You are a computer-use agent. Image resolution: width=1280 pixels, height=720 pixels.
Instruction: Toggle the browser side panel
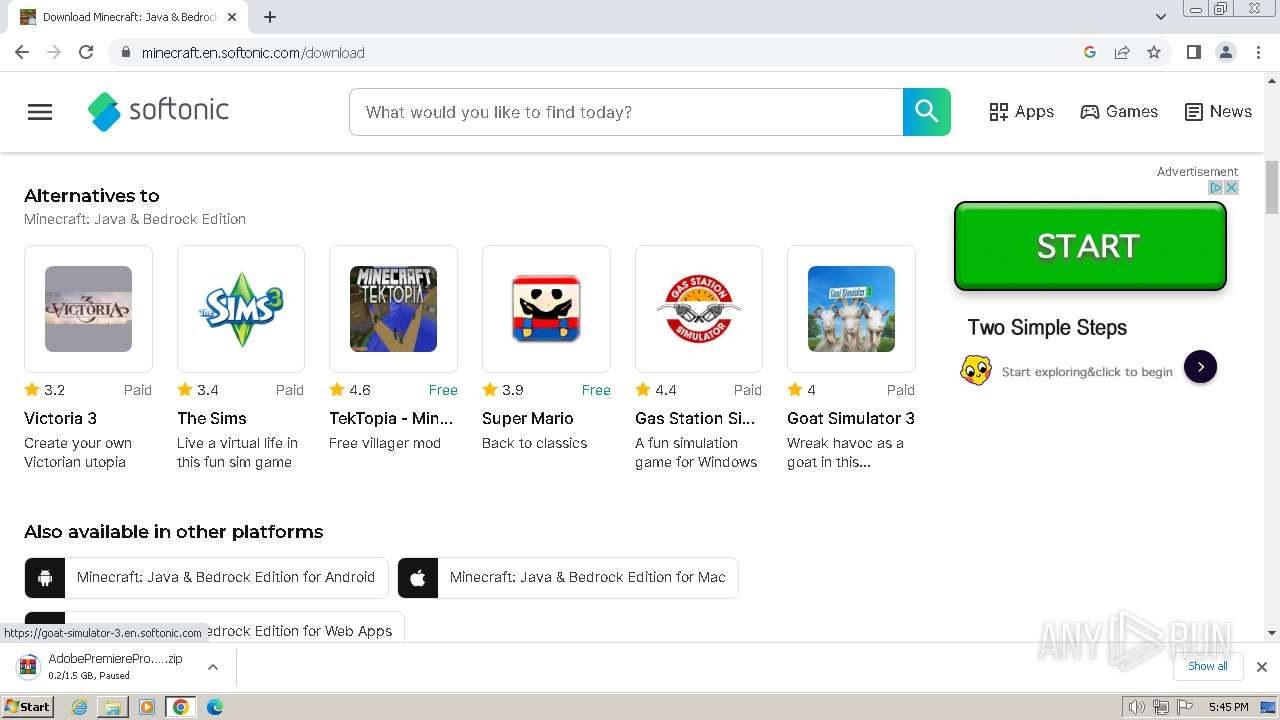pos(1193,52)
